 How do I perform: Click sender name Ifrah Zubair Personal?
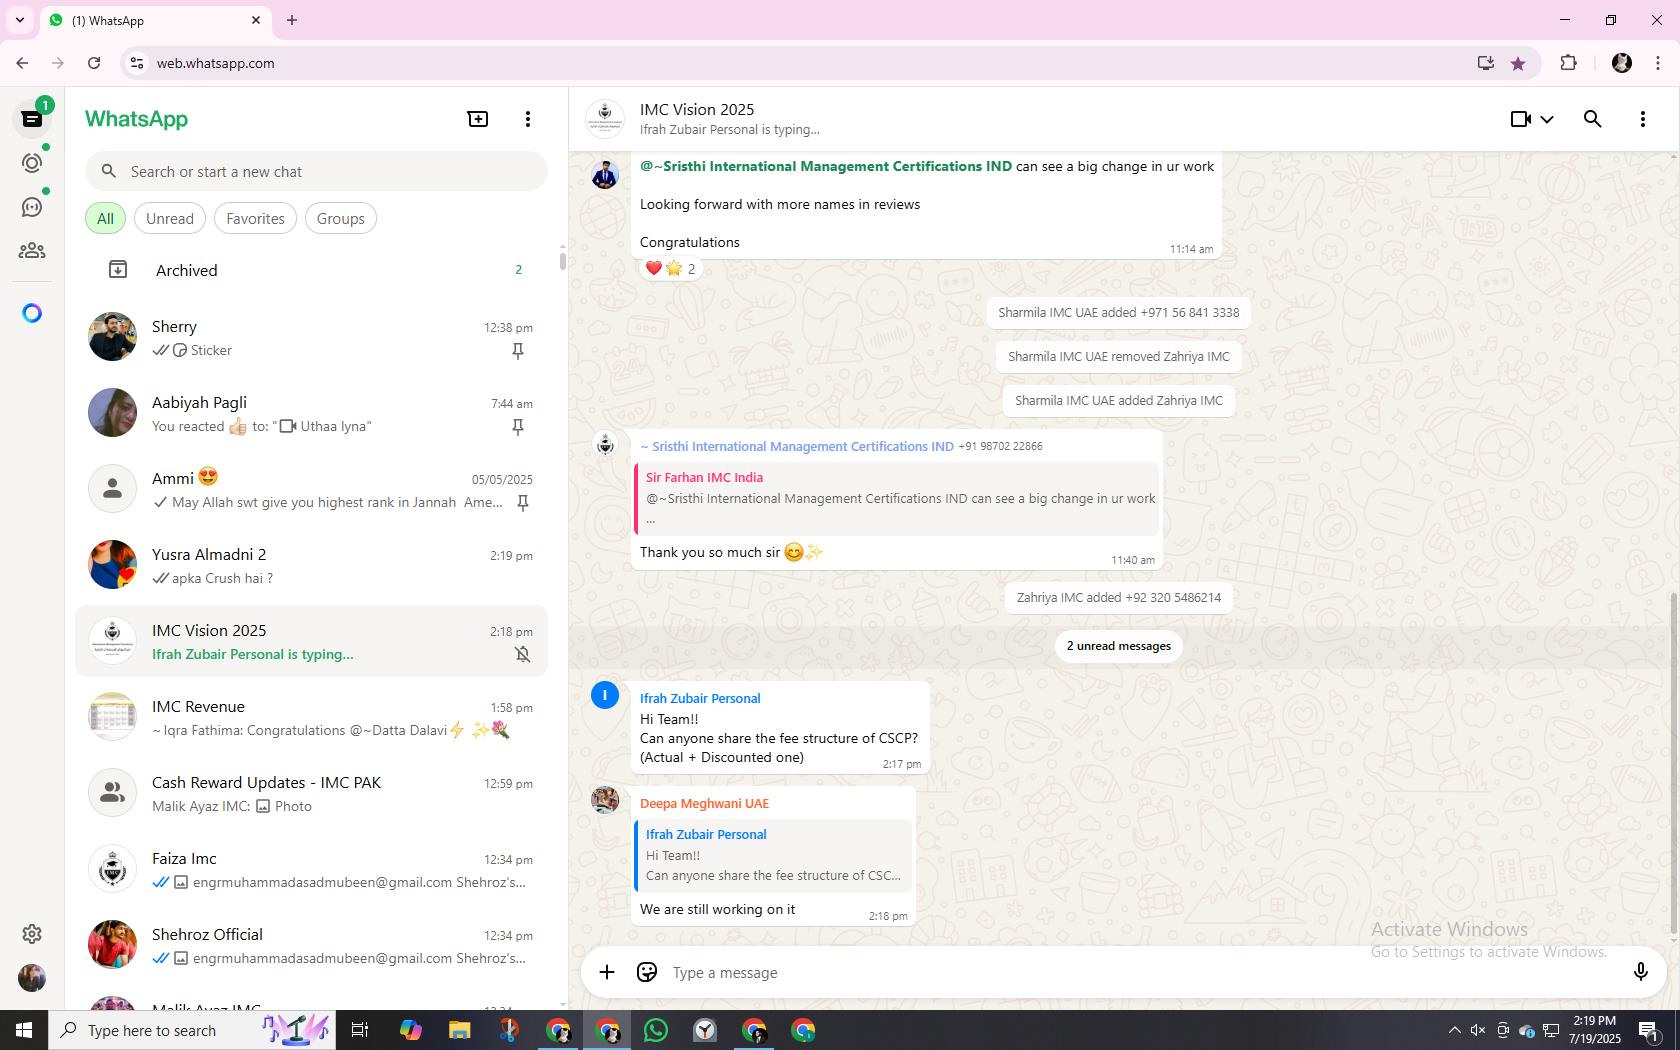(700, 698)
